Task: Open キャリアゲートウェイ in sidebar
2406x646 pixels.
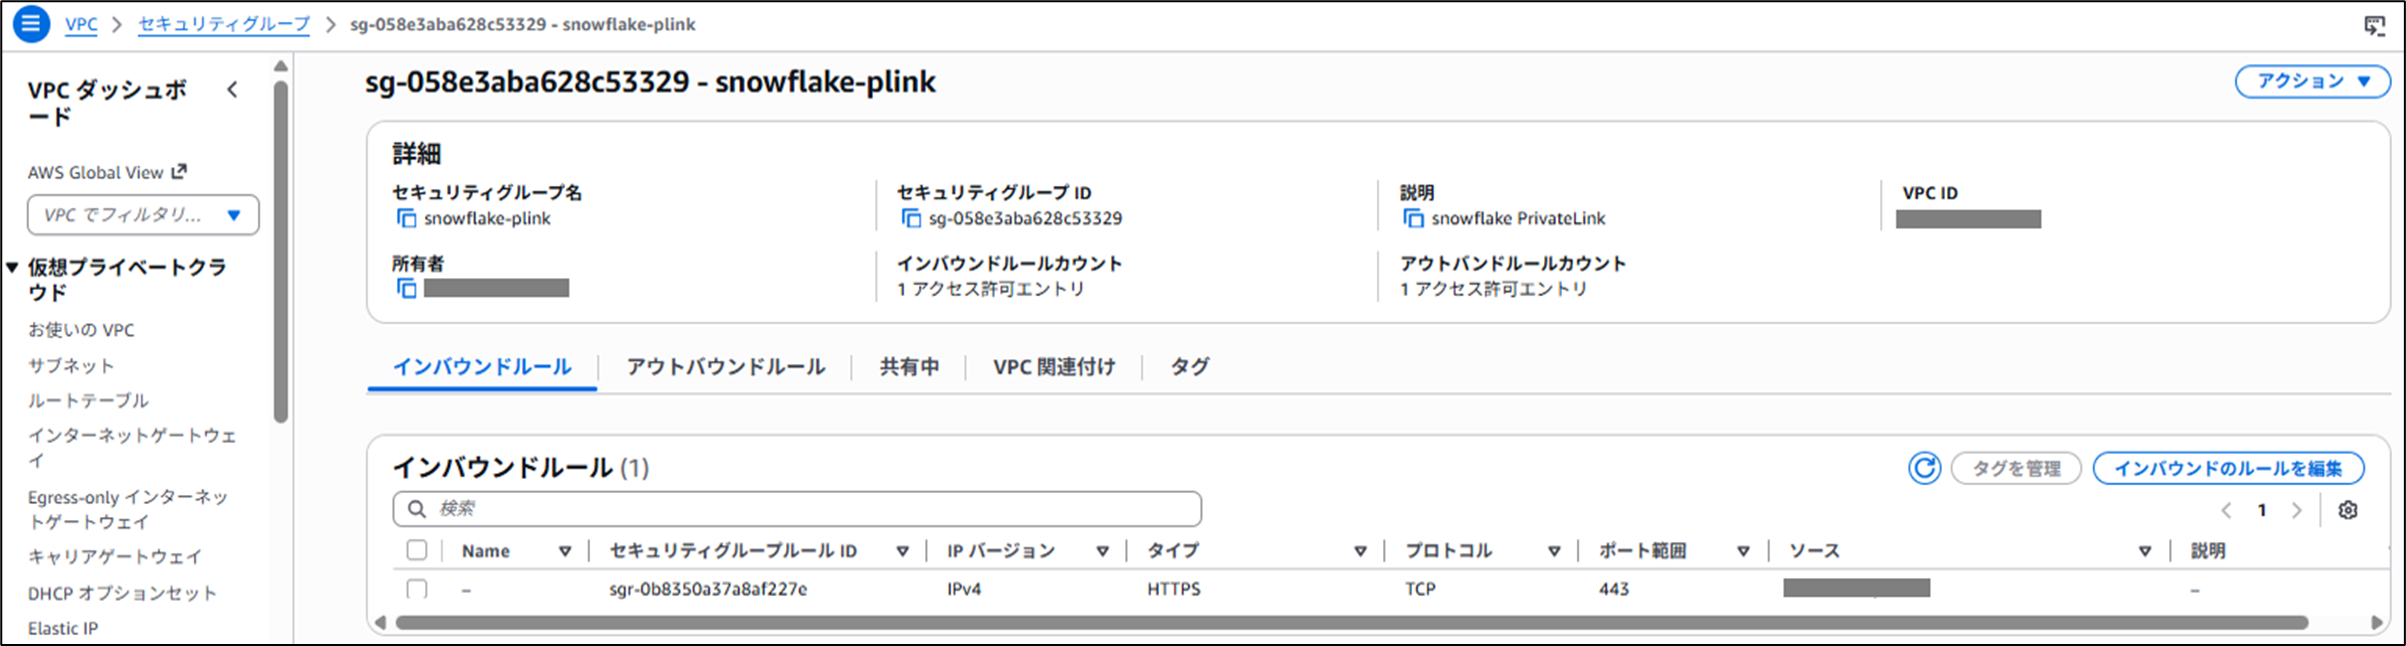Action: pyautogui.click(x=115, y=557)
